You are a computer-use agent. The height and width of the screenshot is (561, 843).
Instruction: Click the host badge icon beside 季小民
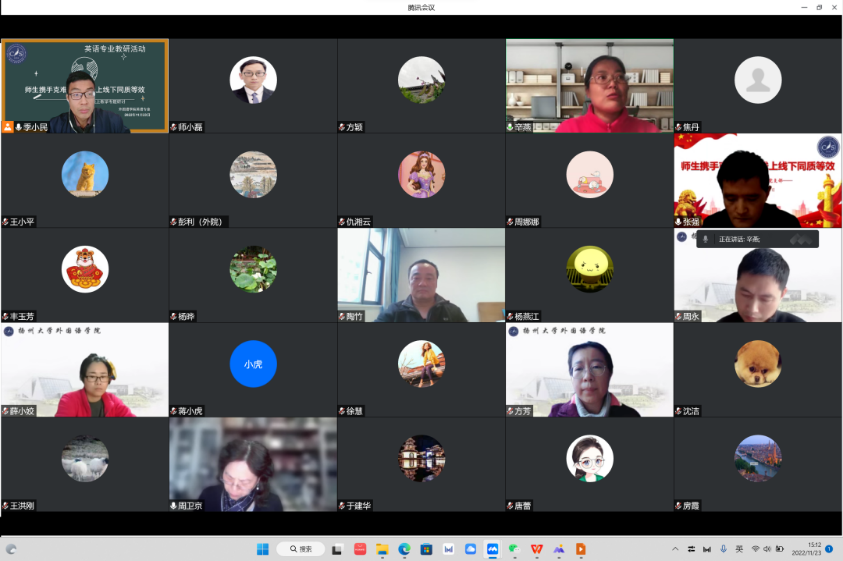tap(8, 127)
